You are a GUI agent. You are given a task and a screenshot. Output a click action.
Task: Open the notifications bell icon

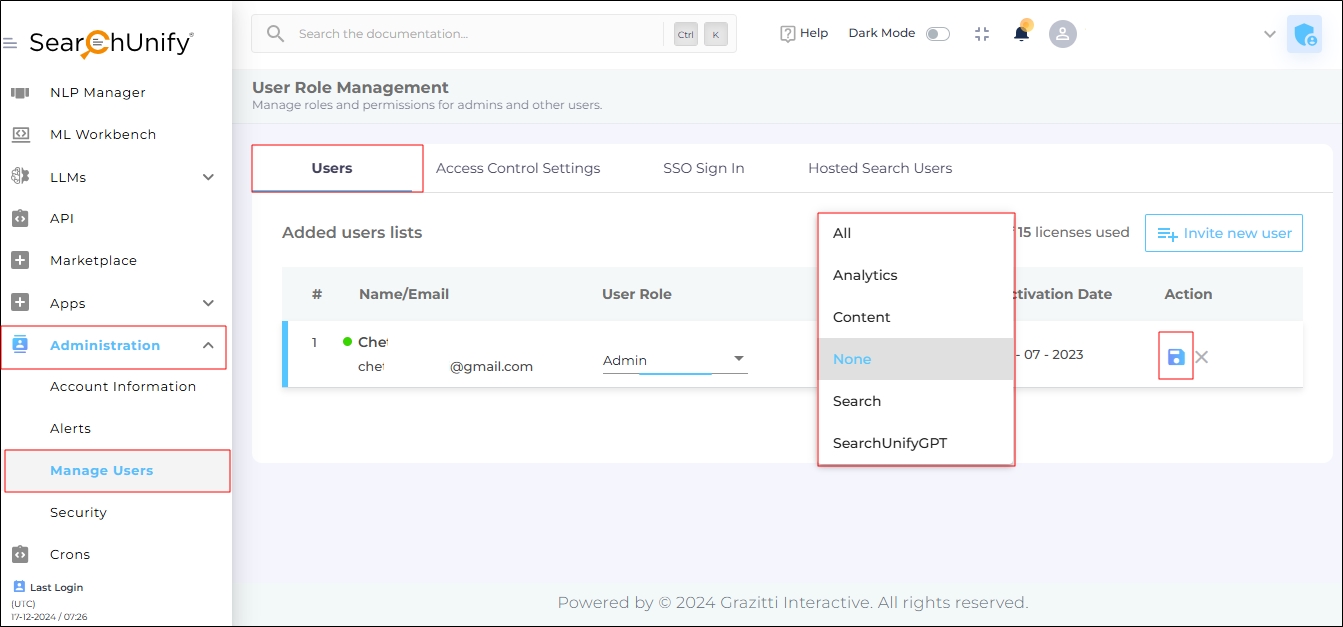click(x=1021, y=34)
